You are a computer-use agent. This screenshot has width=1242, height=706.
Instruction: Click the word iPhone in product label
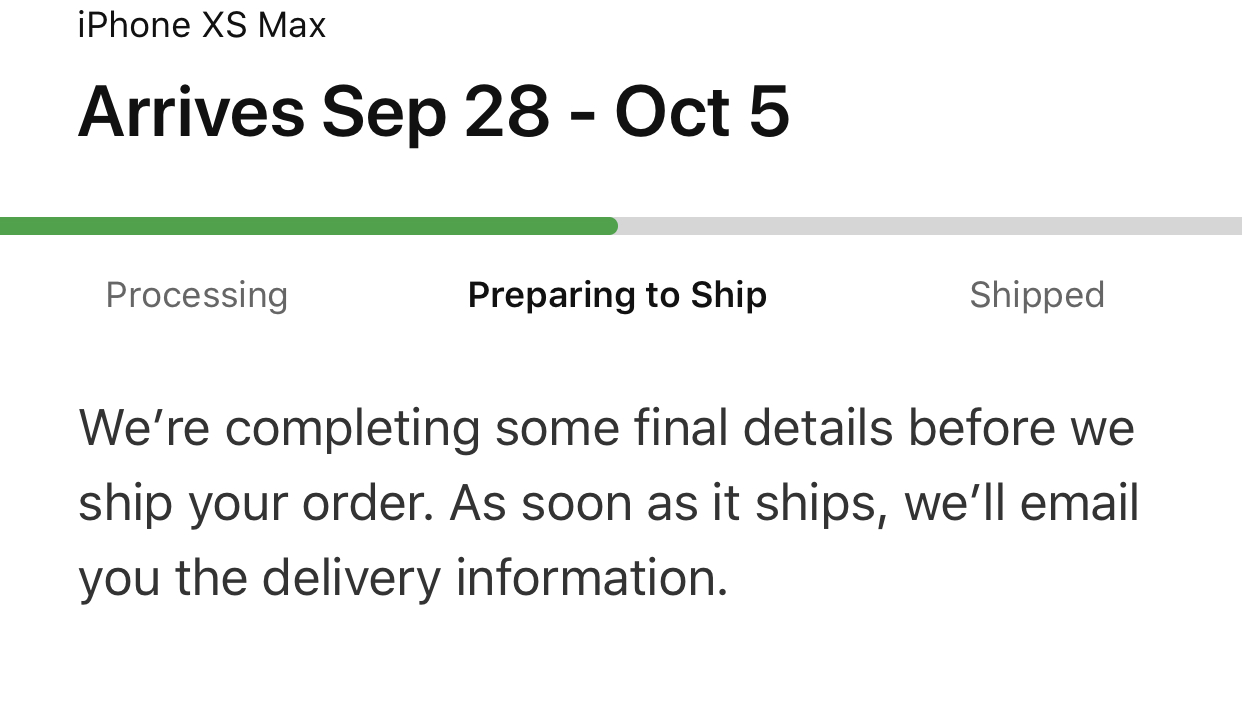click(135, 24)
